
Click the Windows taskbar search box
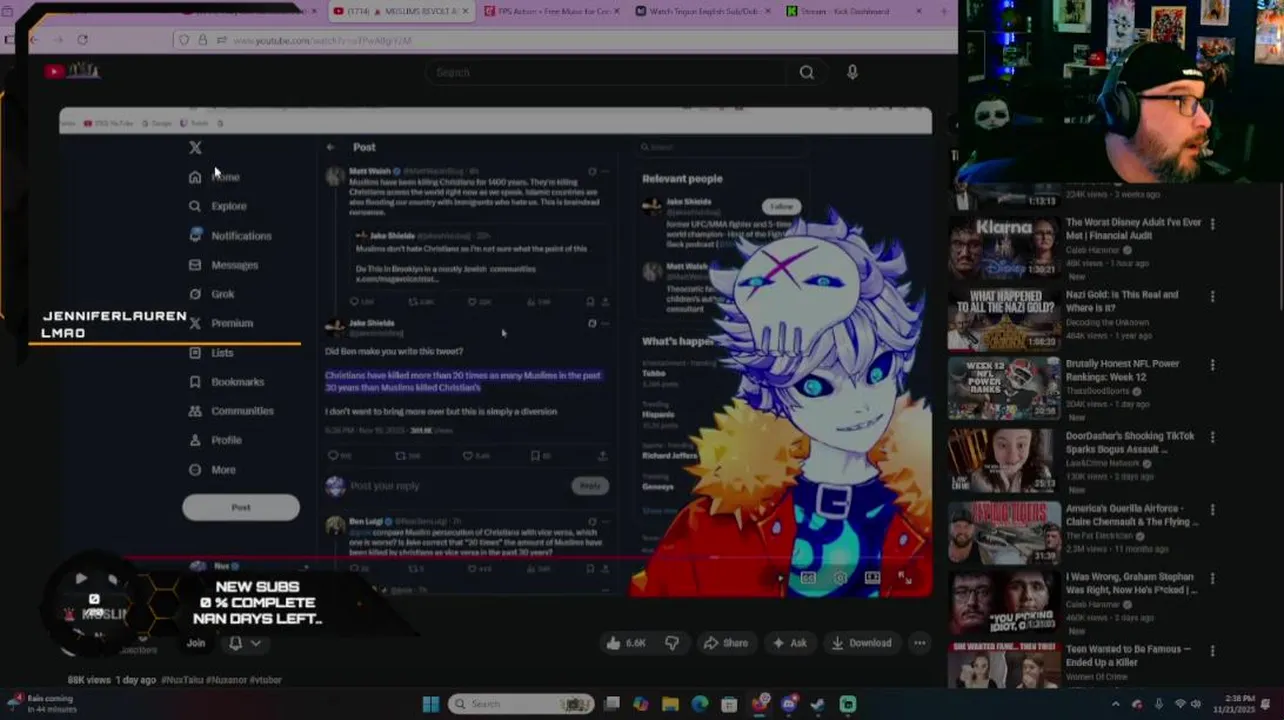(x=520, y=704)
